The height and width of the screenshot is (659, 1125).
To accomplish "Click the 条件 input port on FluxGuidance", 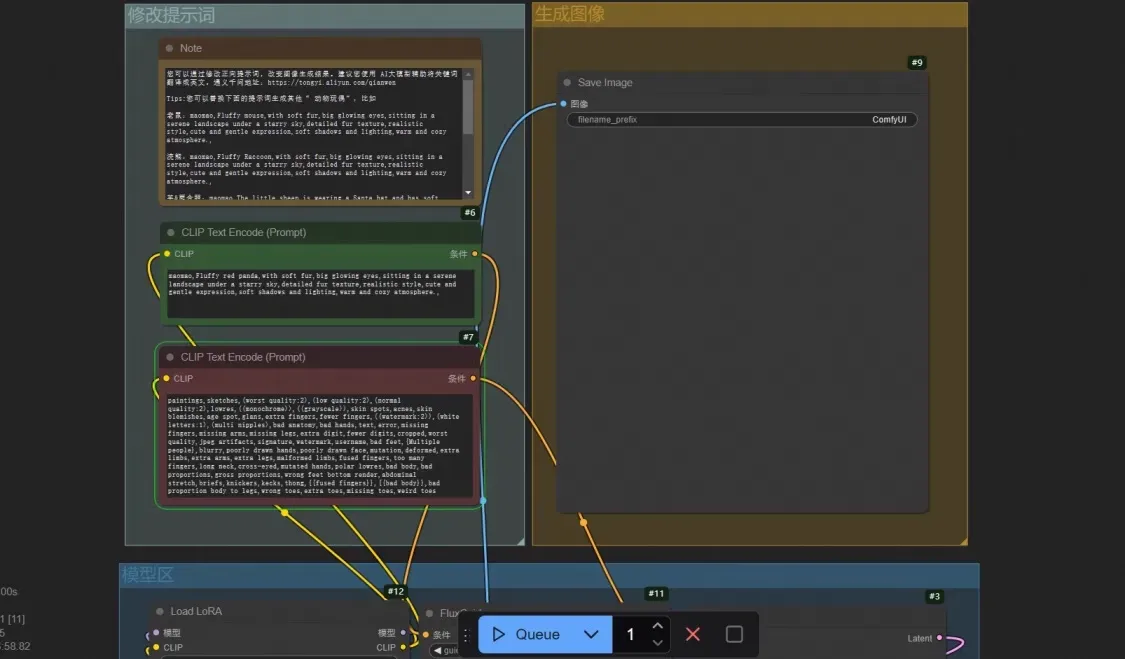I will [426, 635].
